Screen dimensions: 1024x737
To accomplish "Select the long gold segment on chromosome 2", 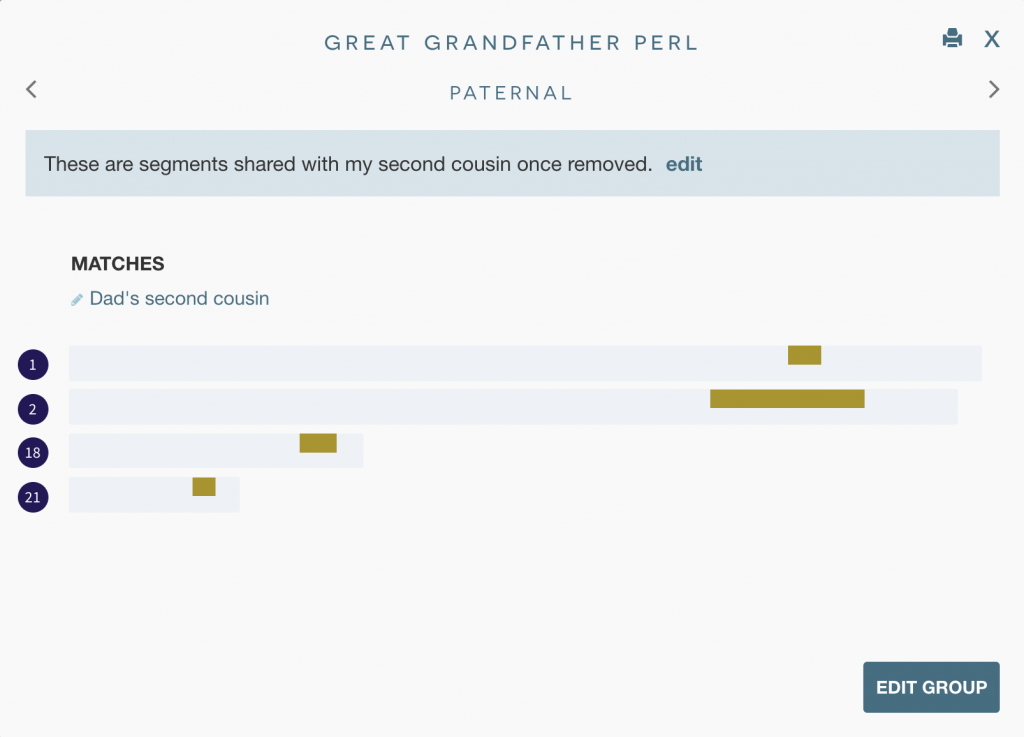I will coord(787,399).
